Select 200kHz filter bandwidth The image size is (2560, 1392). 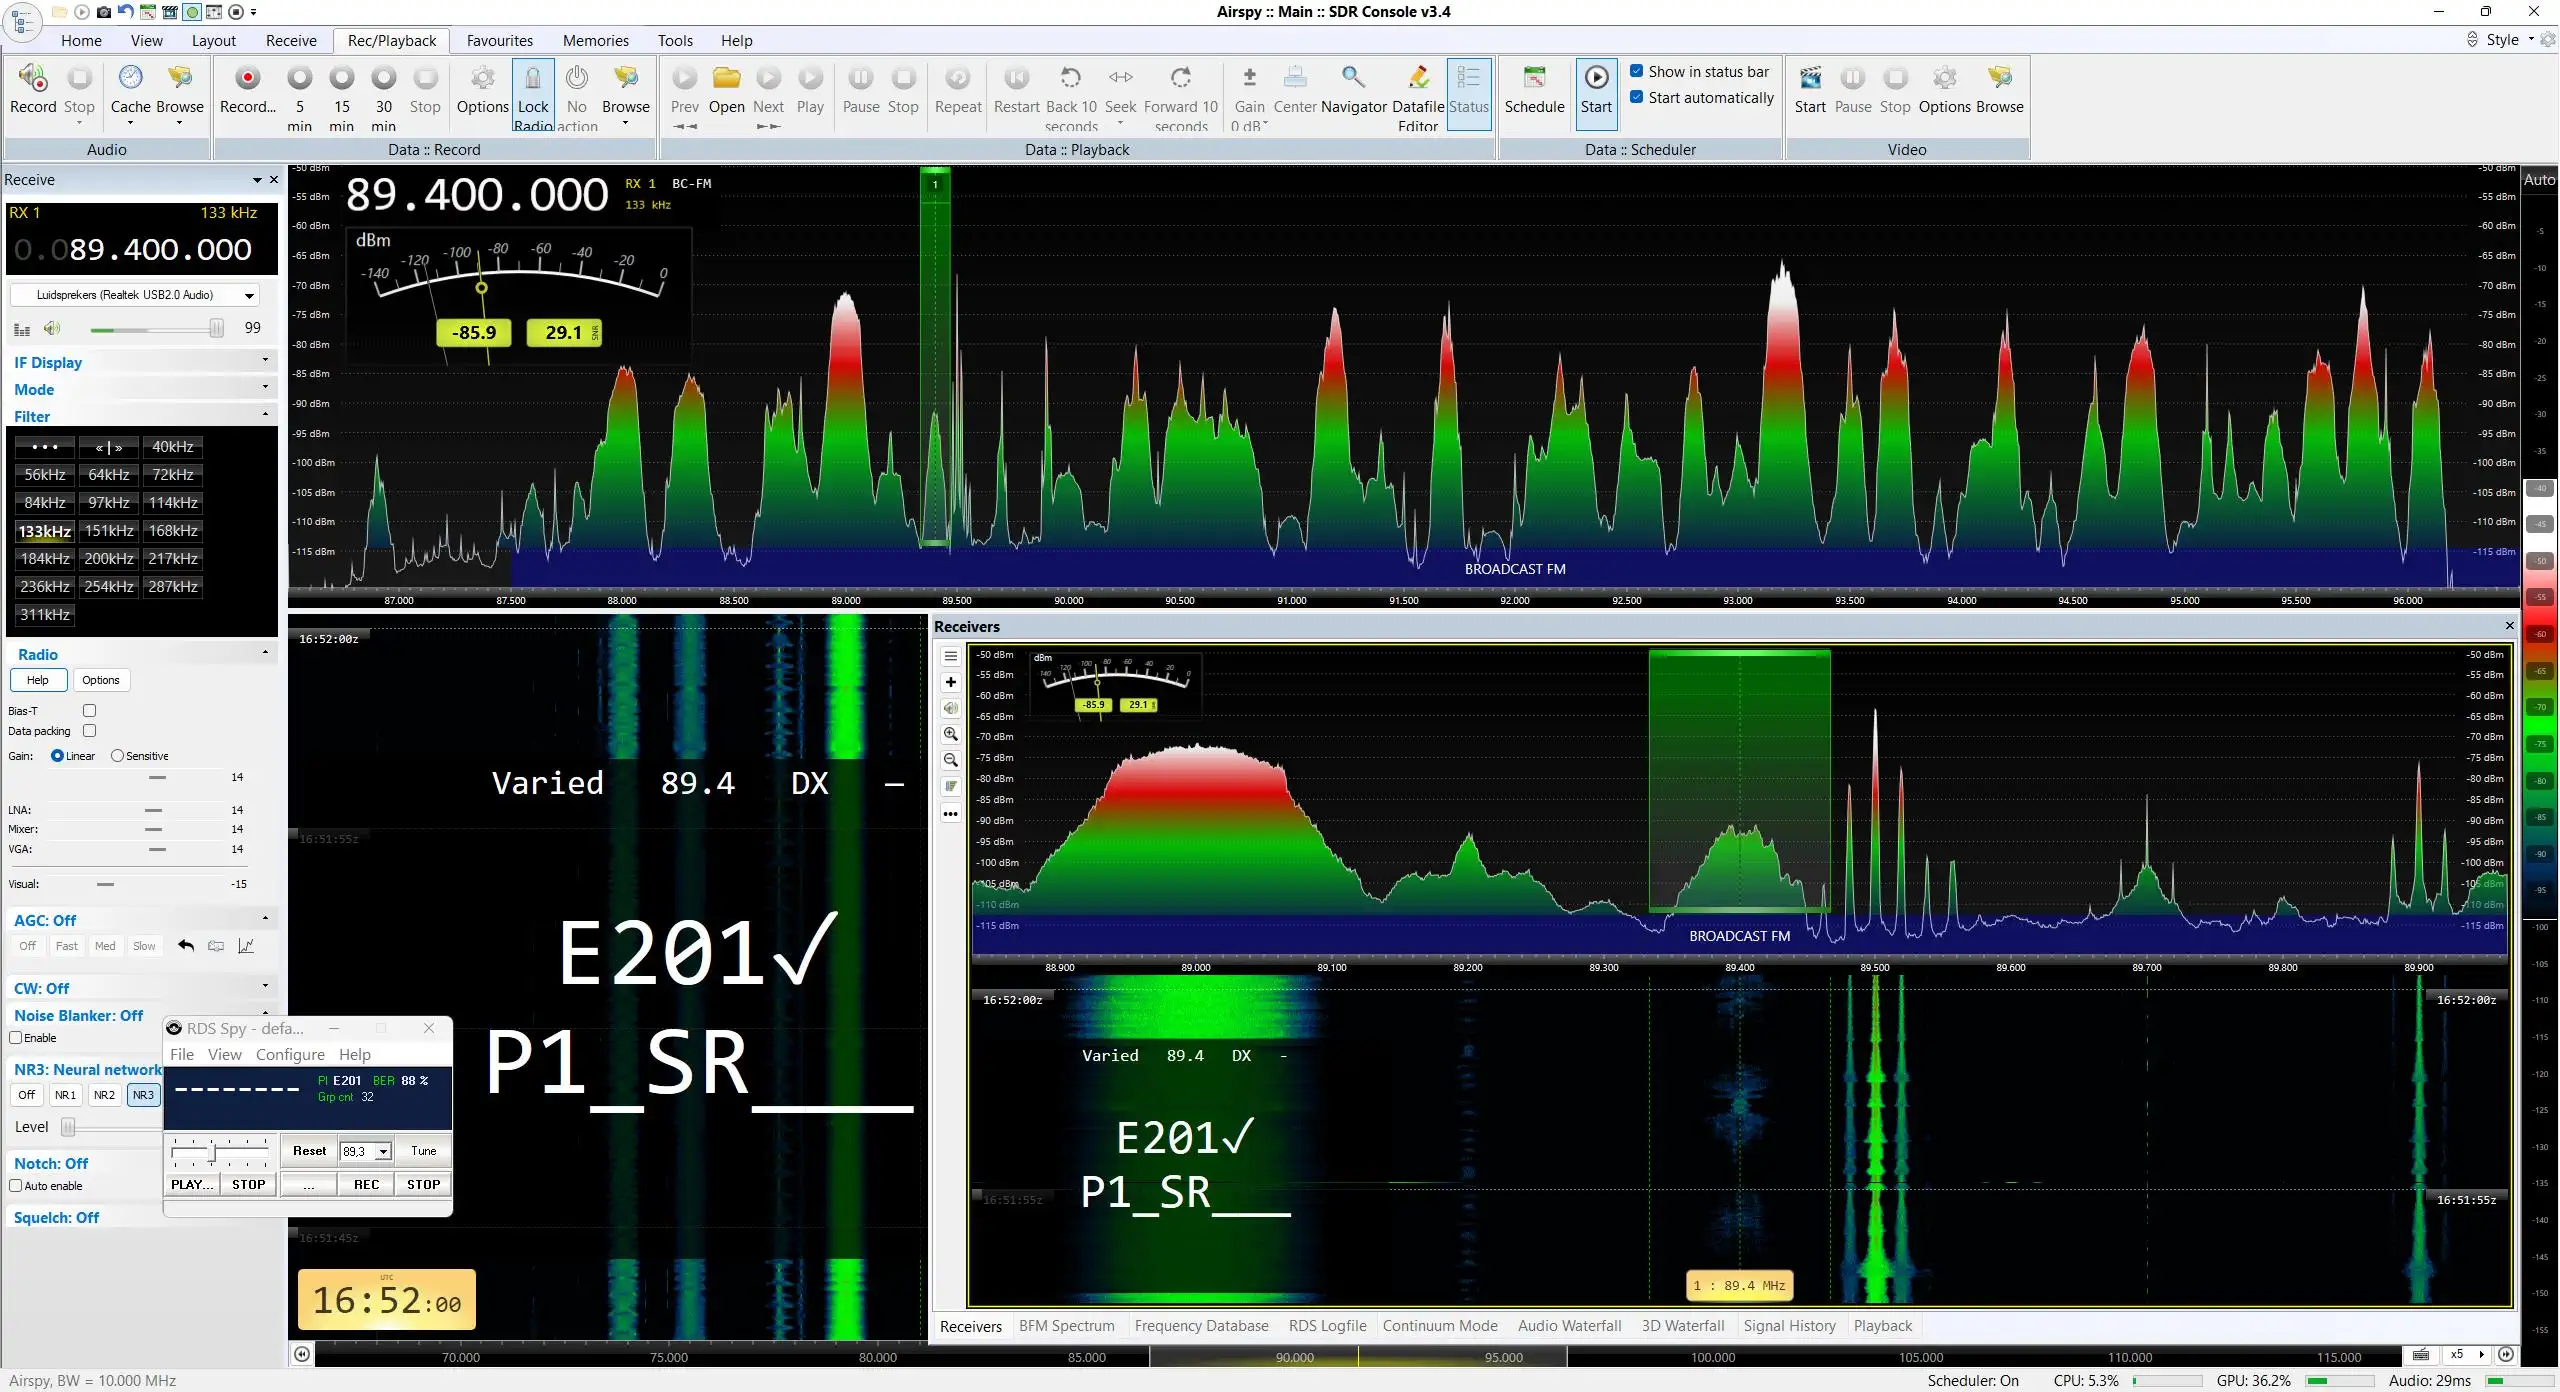pos(109,559)
